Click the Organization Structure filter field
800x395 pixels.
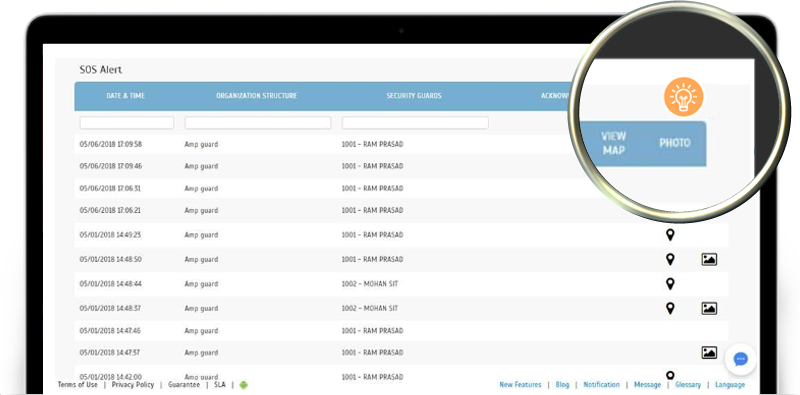(258, 123)
